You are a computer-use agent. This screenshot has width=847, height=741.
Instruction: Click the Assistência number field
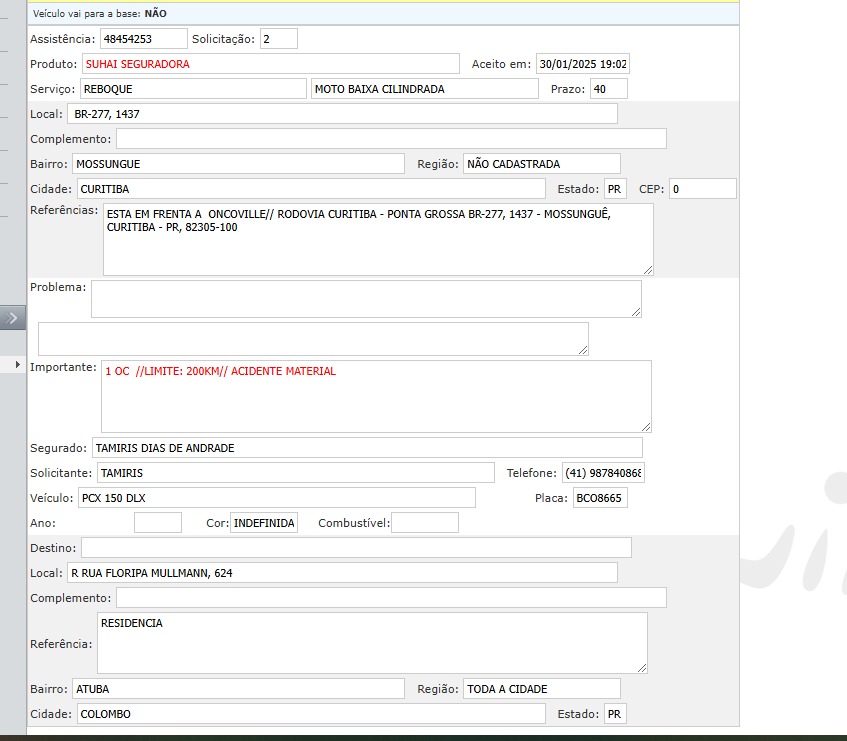click(x=143, y=39)
